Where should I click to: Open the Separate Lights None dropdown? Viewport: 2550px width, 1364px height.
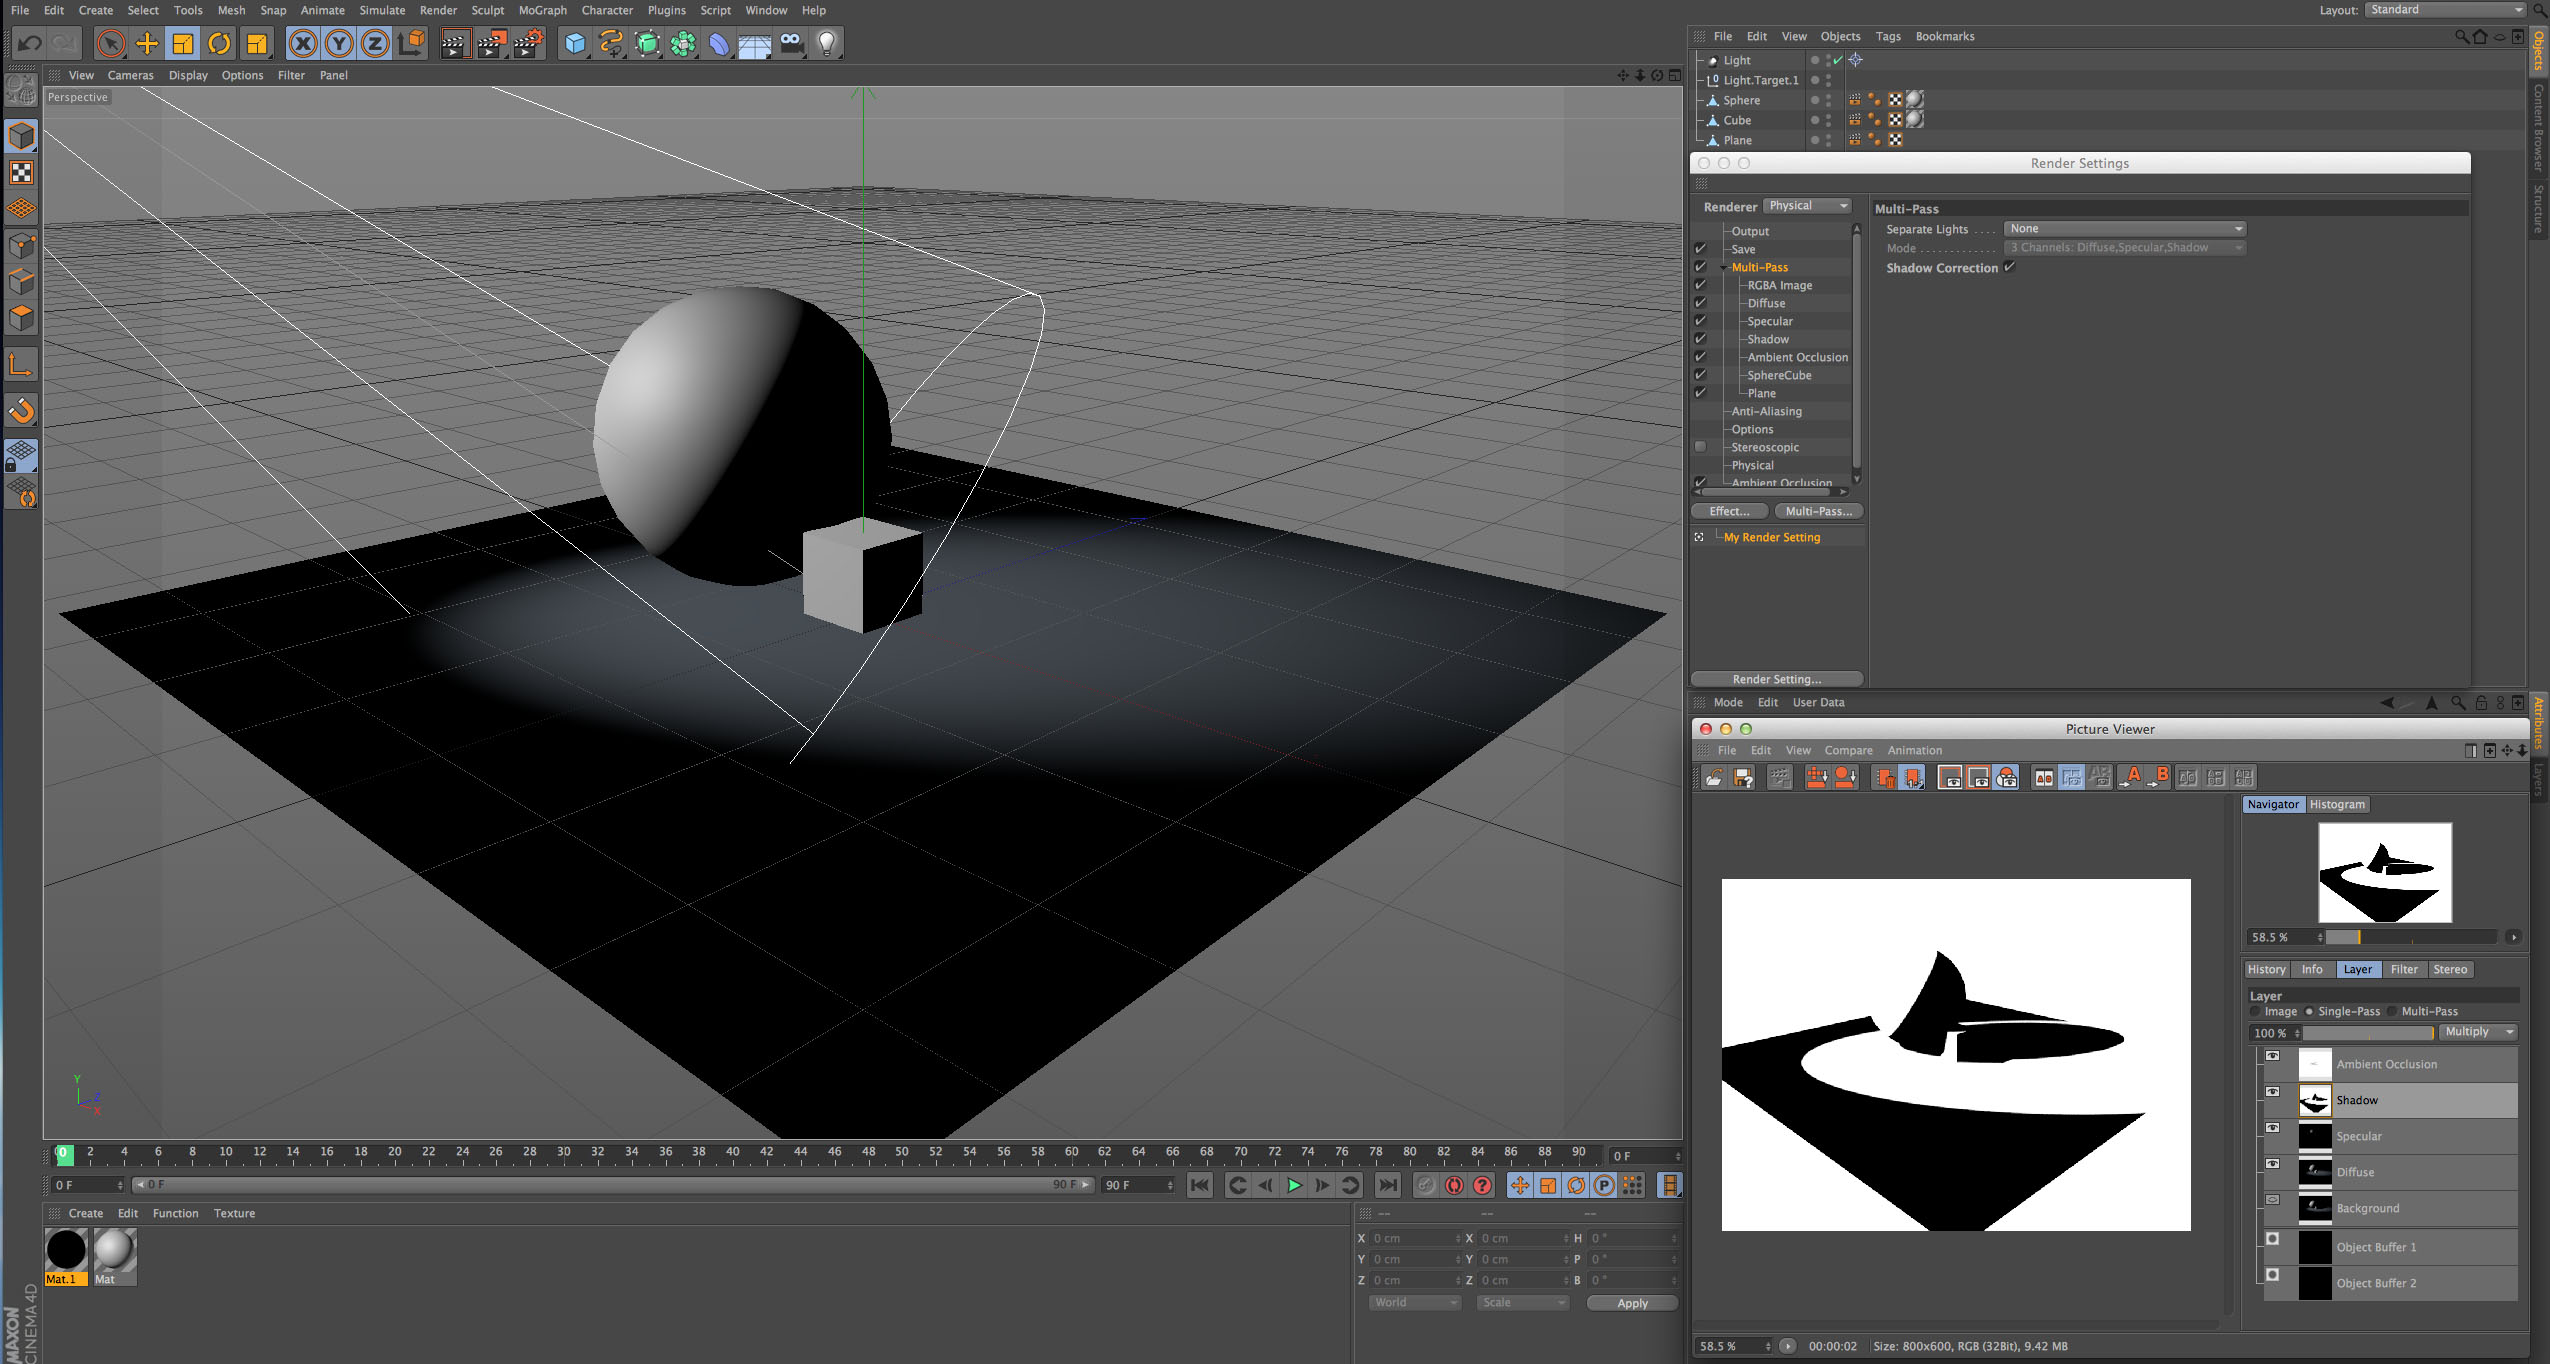pyautogui.click(x=2125, y=229)
